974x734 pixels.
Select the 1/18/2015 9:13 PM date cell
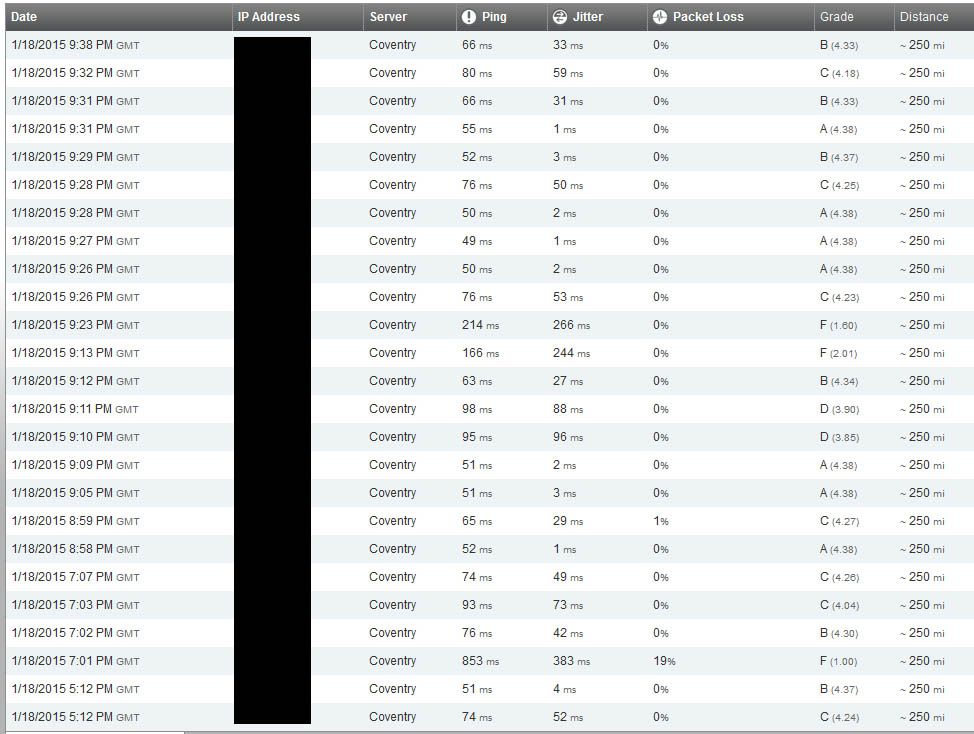tap(75, 353)
